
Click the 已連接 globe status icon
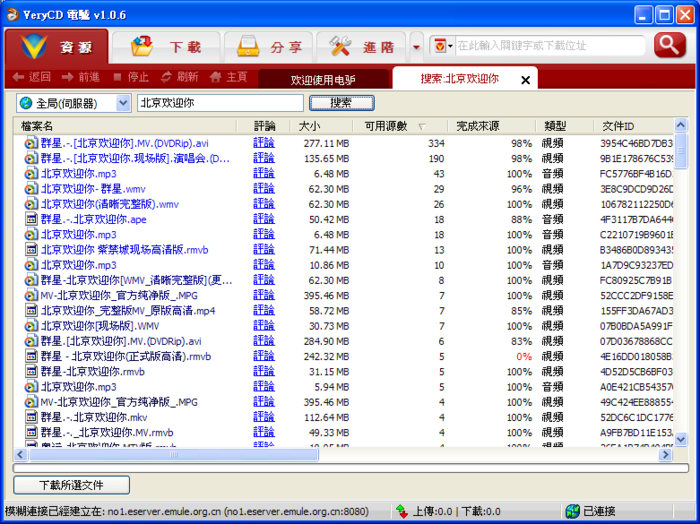pyautogui.click(x=572, y=511)
